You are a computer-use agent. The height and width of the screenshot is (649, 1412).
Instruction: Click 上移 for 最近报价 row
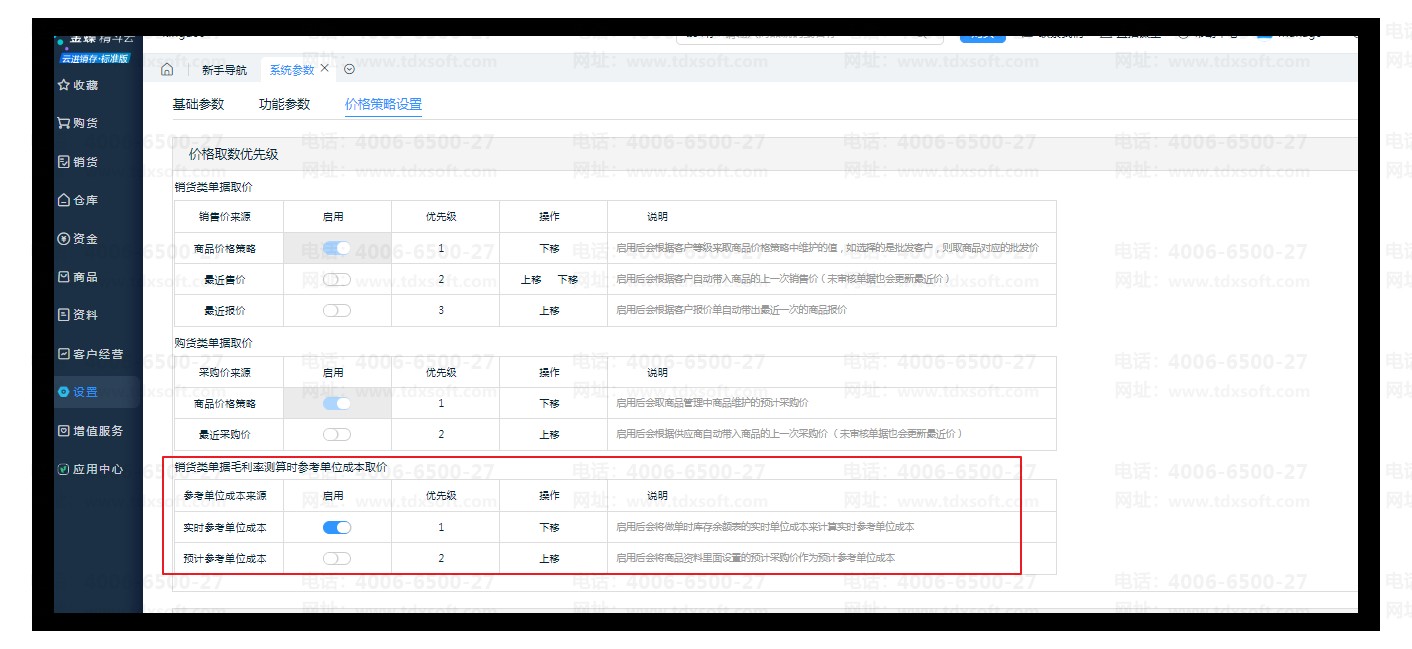(x=549, y=311)
